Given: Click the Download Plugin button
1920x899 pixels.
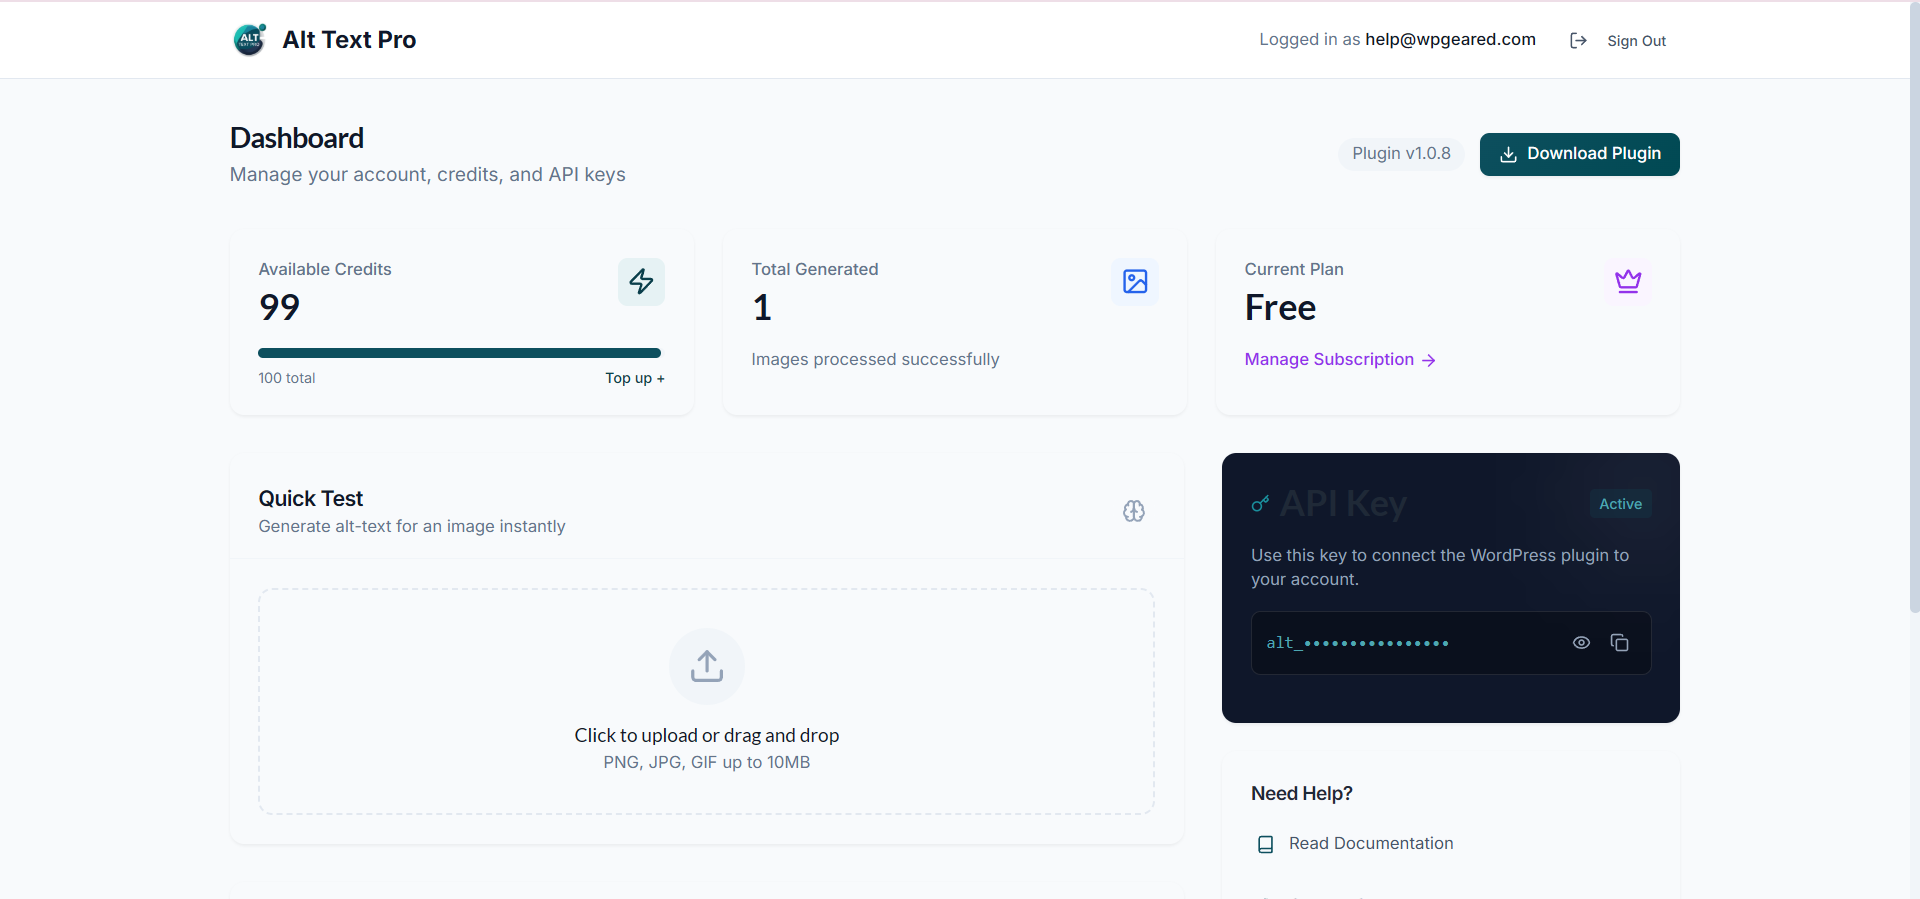Looking at the screenshot, I should 1580,154.
